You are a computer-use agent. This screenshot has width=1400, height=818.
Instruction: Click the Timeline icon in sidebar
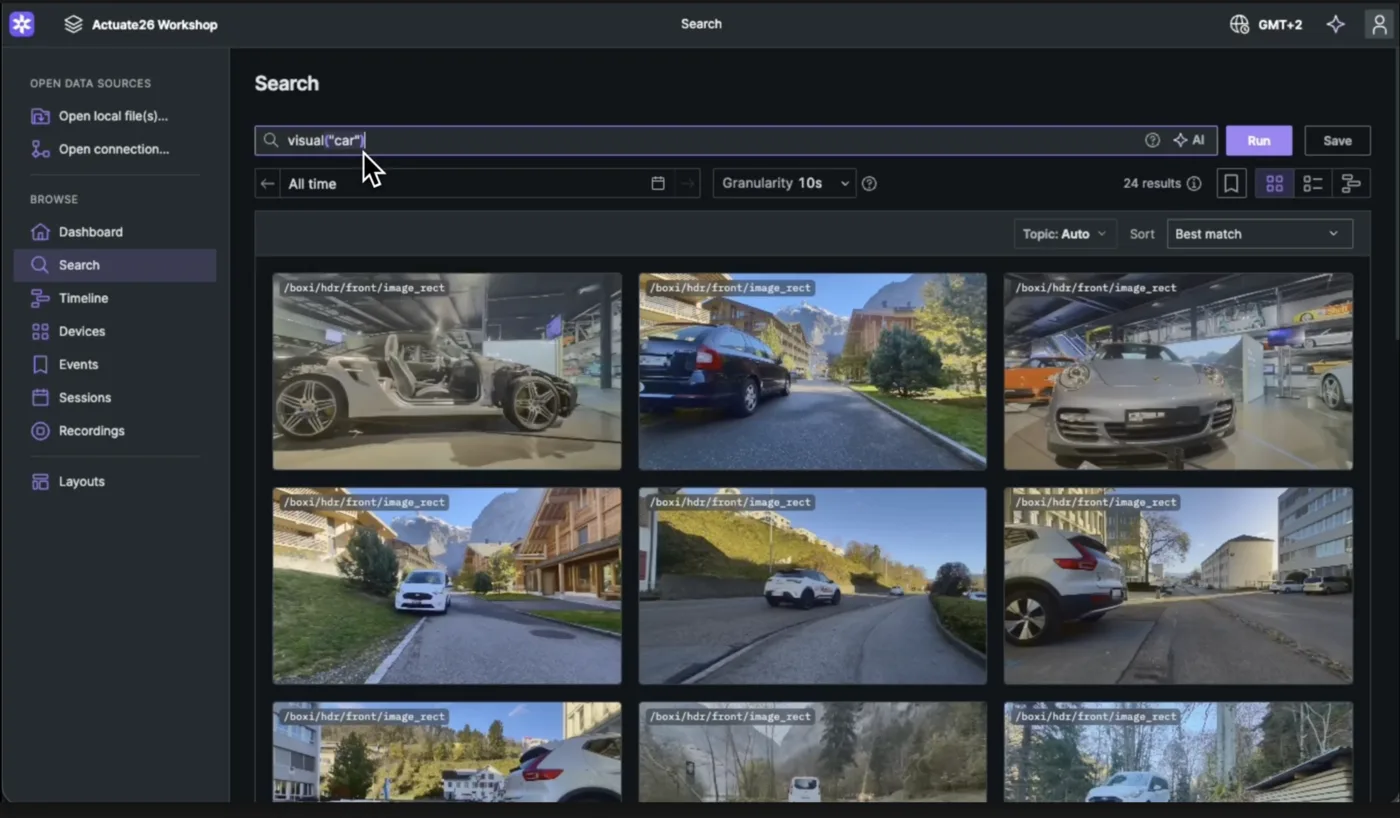click(40, 298)
